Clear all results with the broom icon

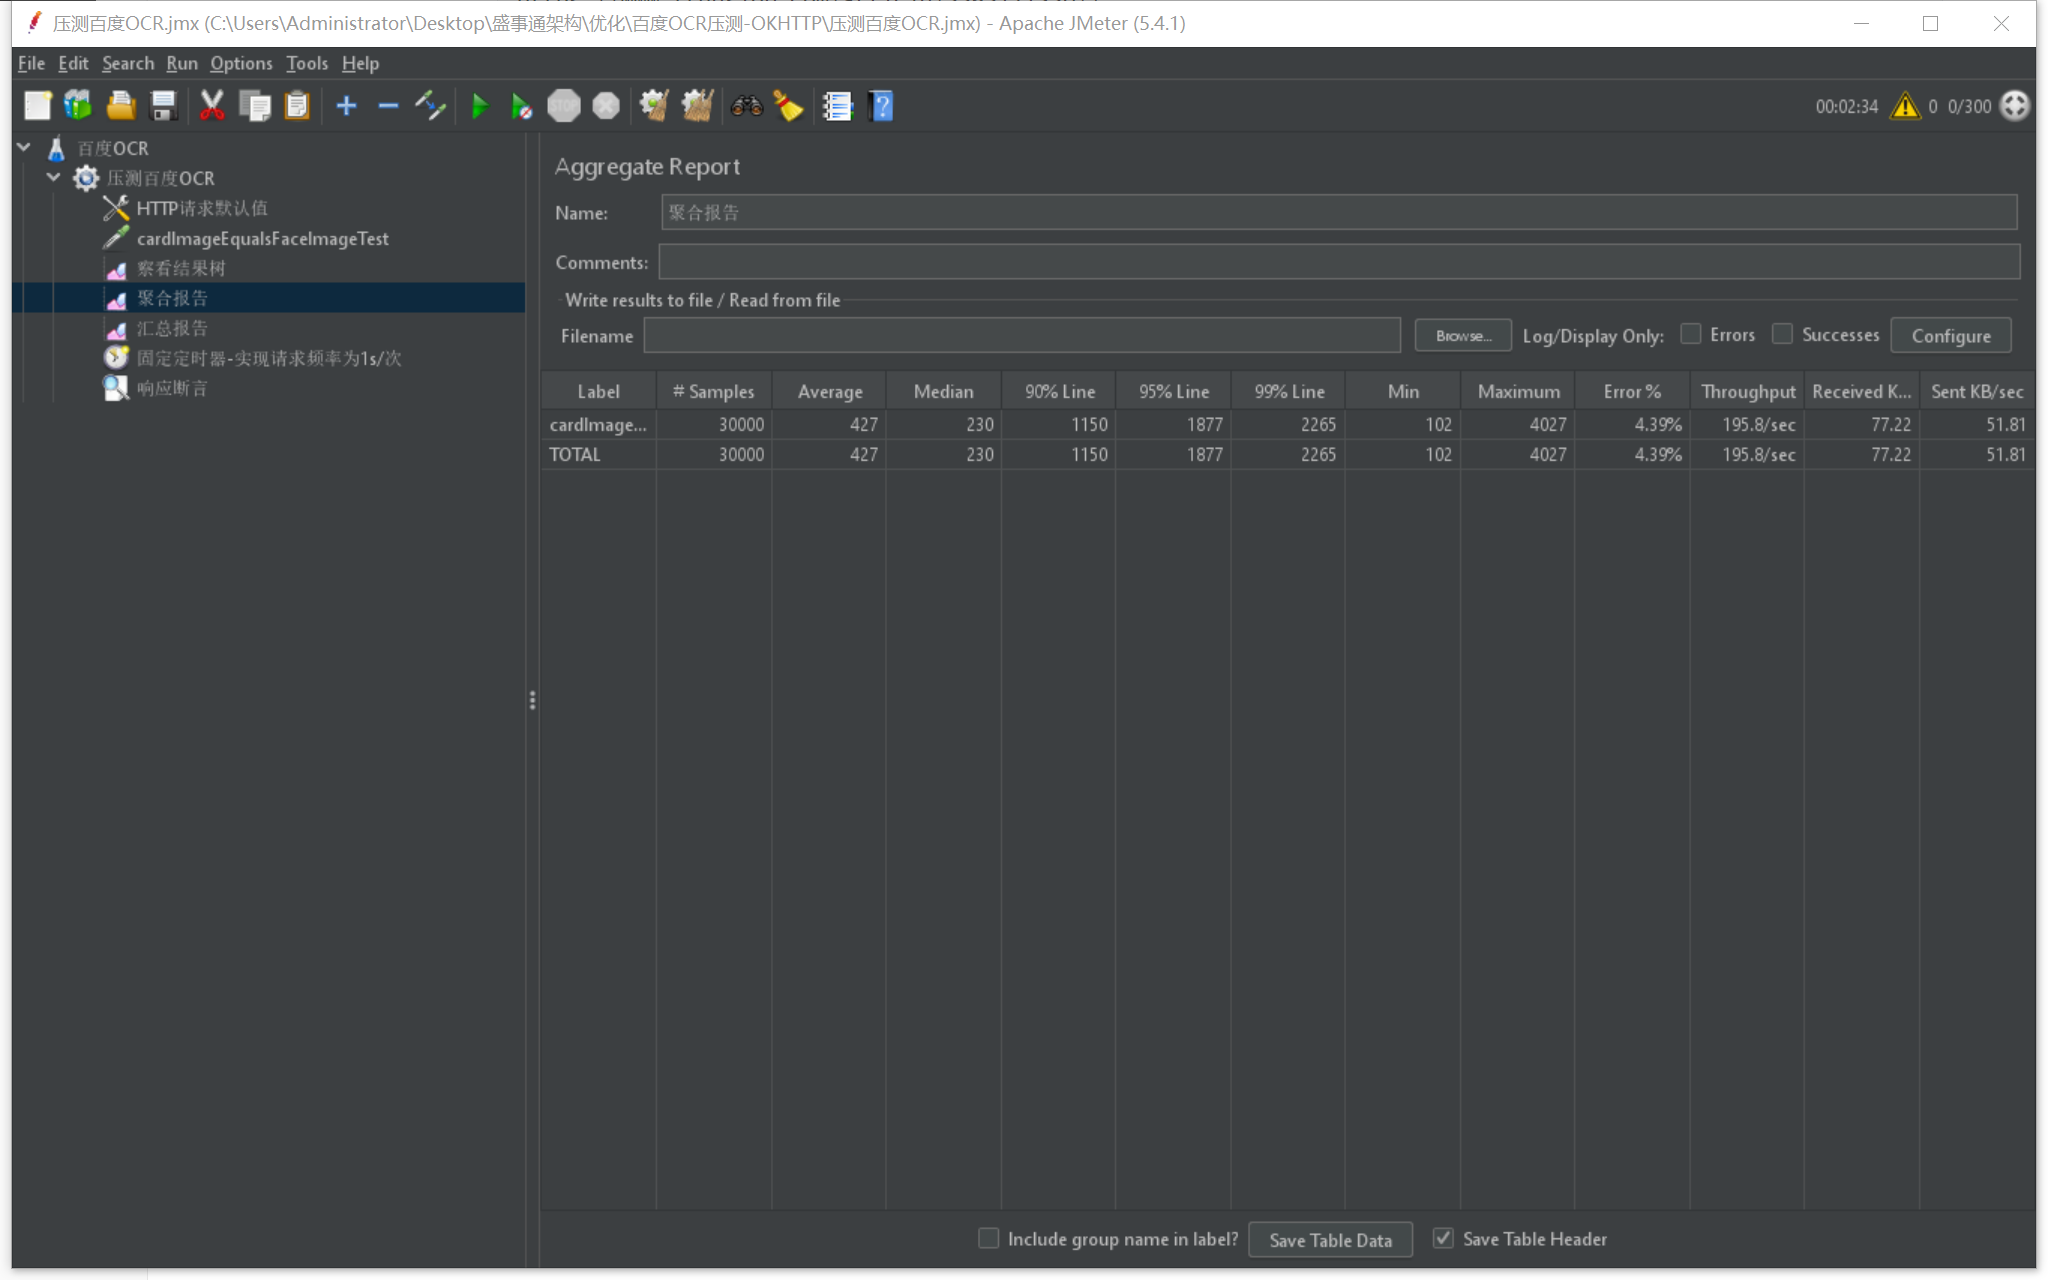coord(697,105)
